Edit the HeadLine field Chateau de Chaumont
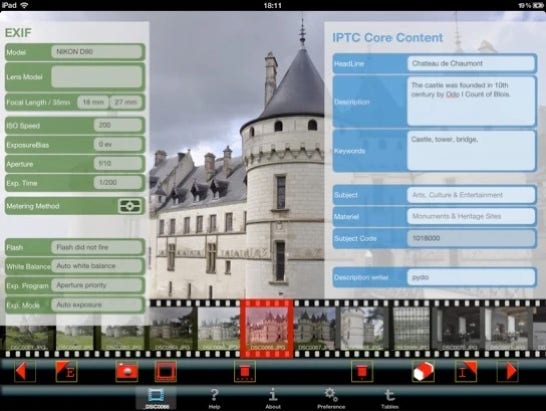Image resolution: width=546 pixels, height=411 pixels. point(471,63)
